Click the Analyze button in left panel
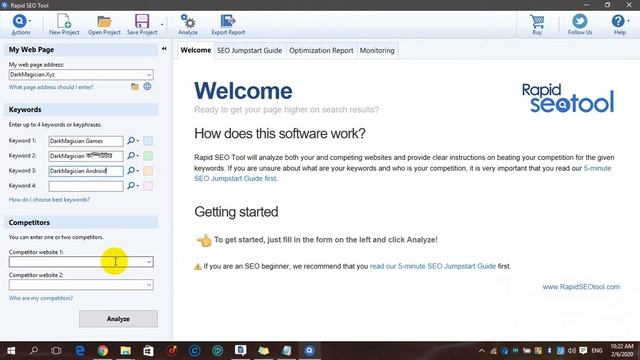This screenshot has width=640, height=360. [118, 319]
